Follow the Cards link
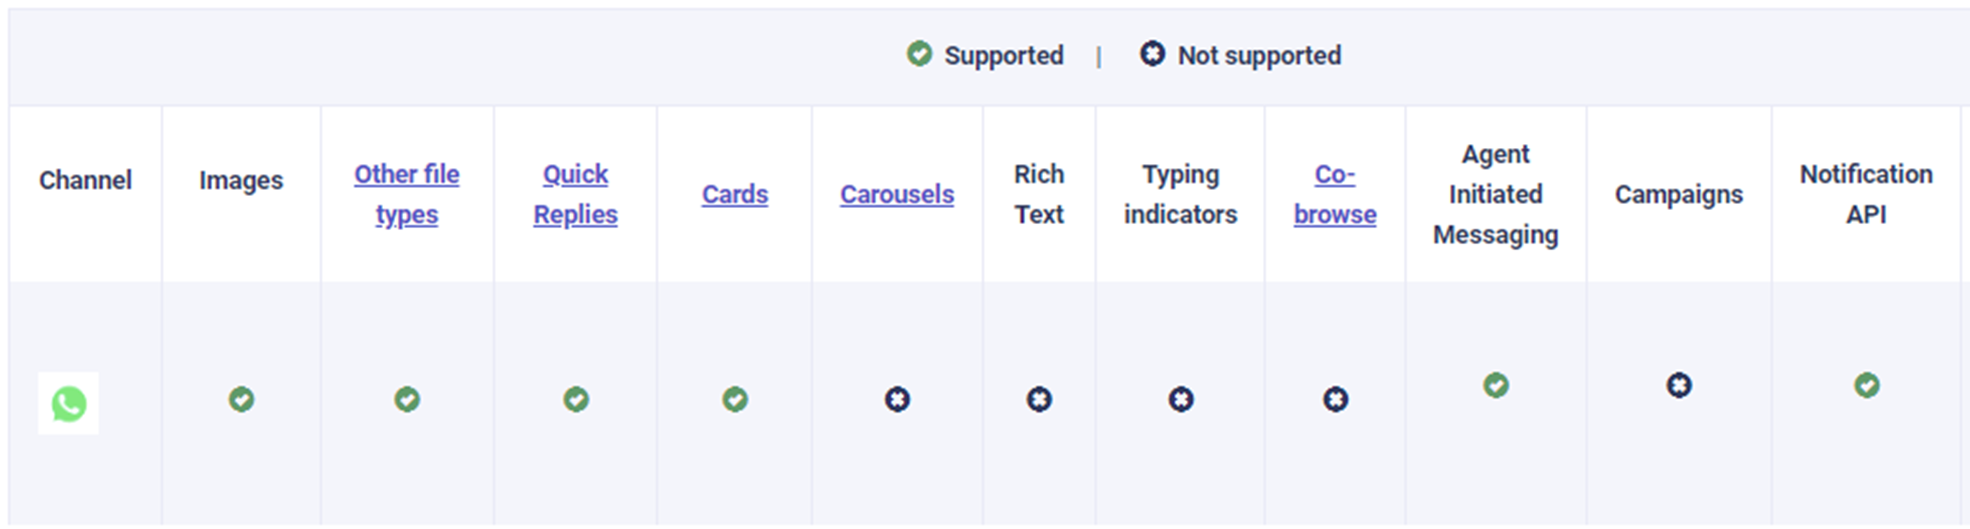The width and height of the screenshot is (1970, 529). 735,194
